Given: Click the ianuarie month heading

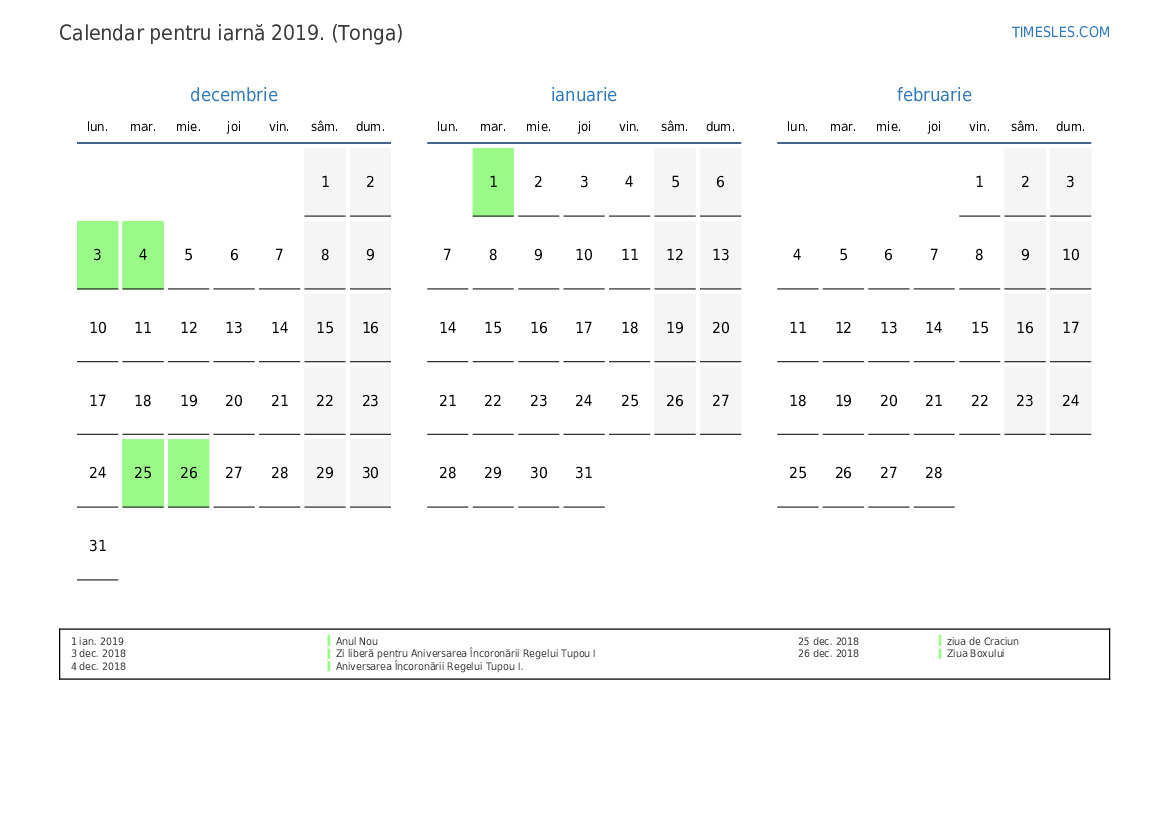Looking at the screenshot, I should click(x=584, y=95).
